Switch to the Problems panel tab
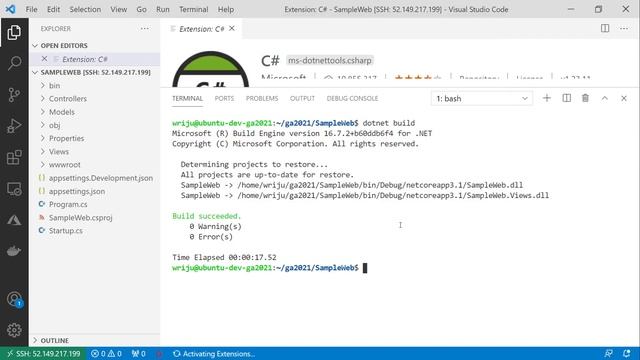The height and width of the screenshot is (360, 640). point(262,98)
